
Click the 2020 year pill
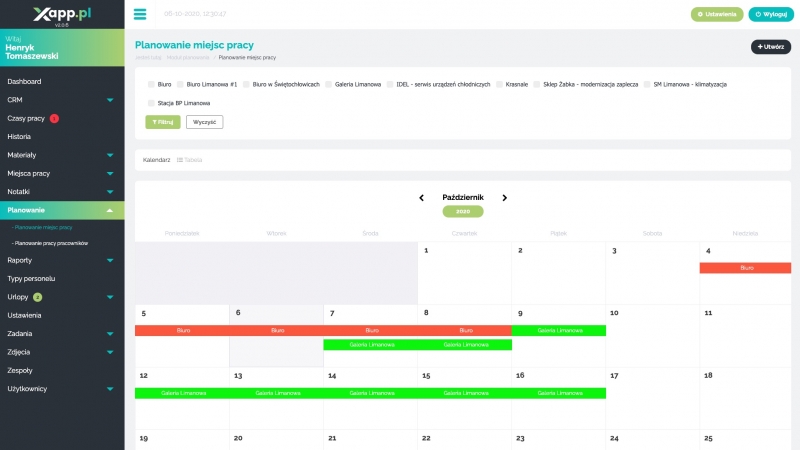coord(463,211)
